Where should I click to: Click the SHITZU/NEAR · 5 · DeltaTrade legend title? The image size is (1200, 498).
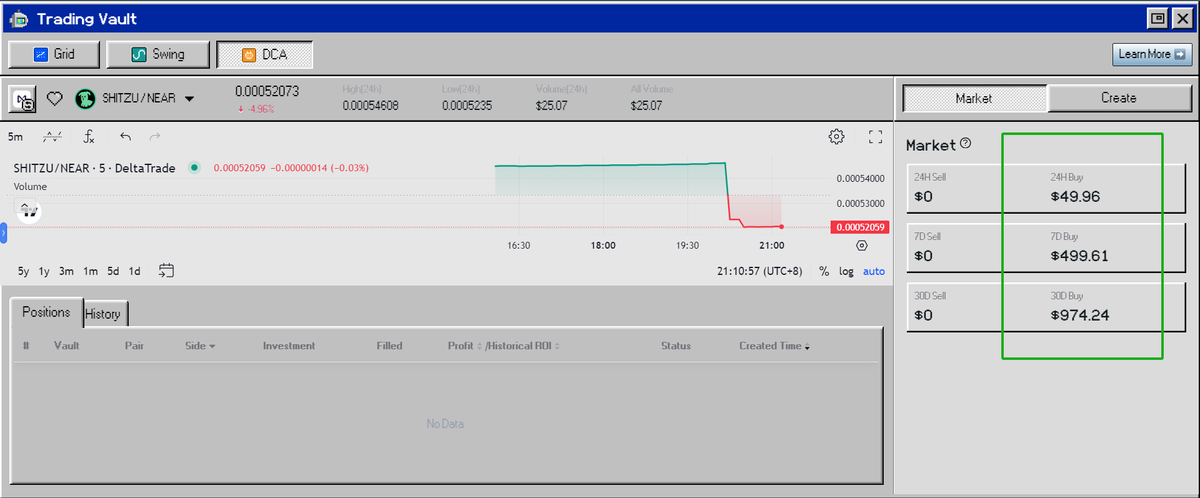[94, 168]
